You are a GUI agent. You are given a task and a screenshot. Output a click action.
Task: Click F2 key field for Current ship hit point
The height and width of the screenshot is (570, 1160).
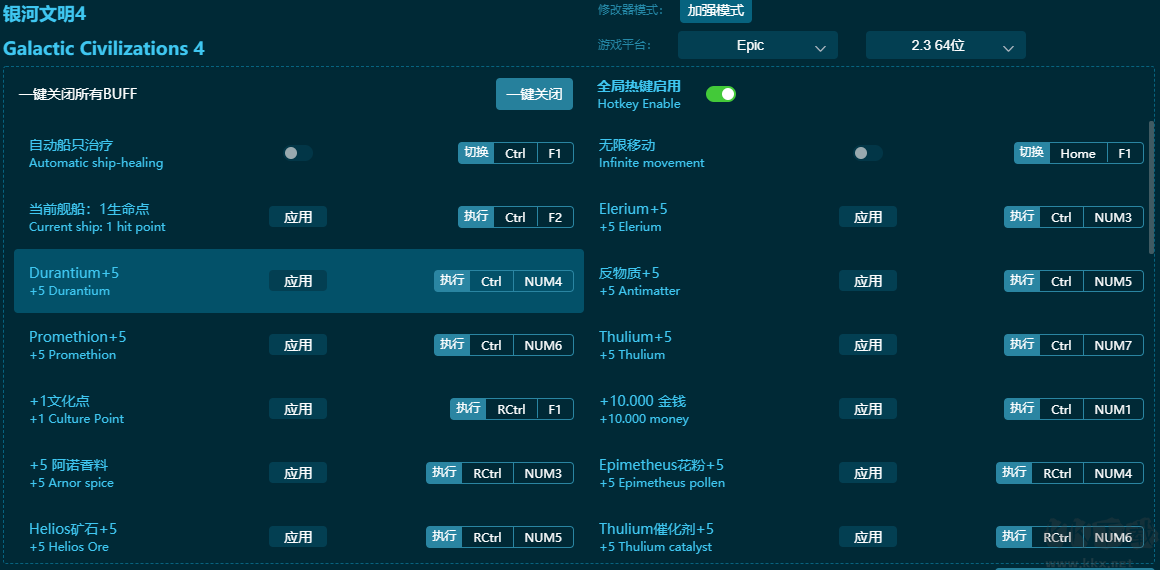555,217
